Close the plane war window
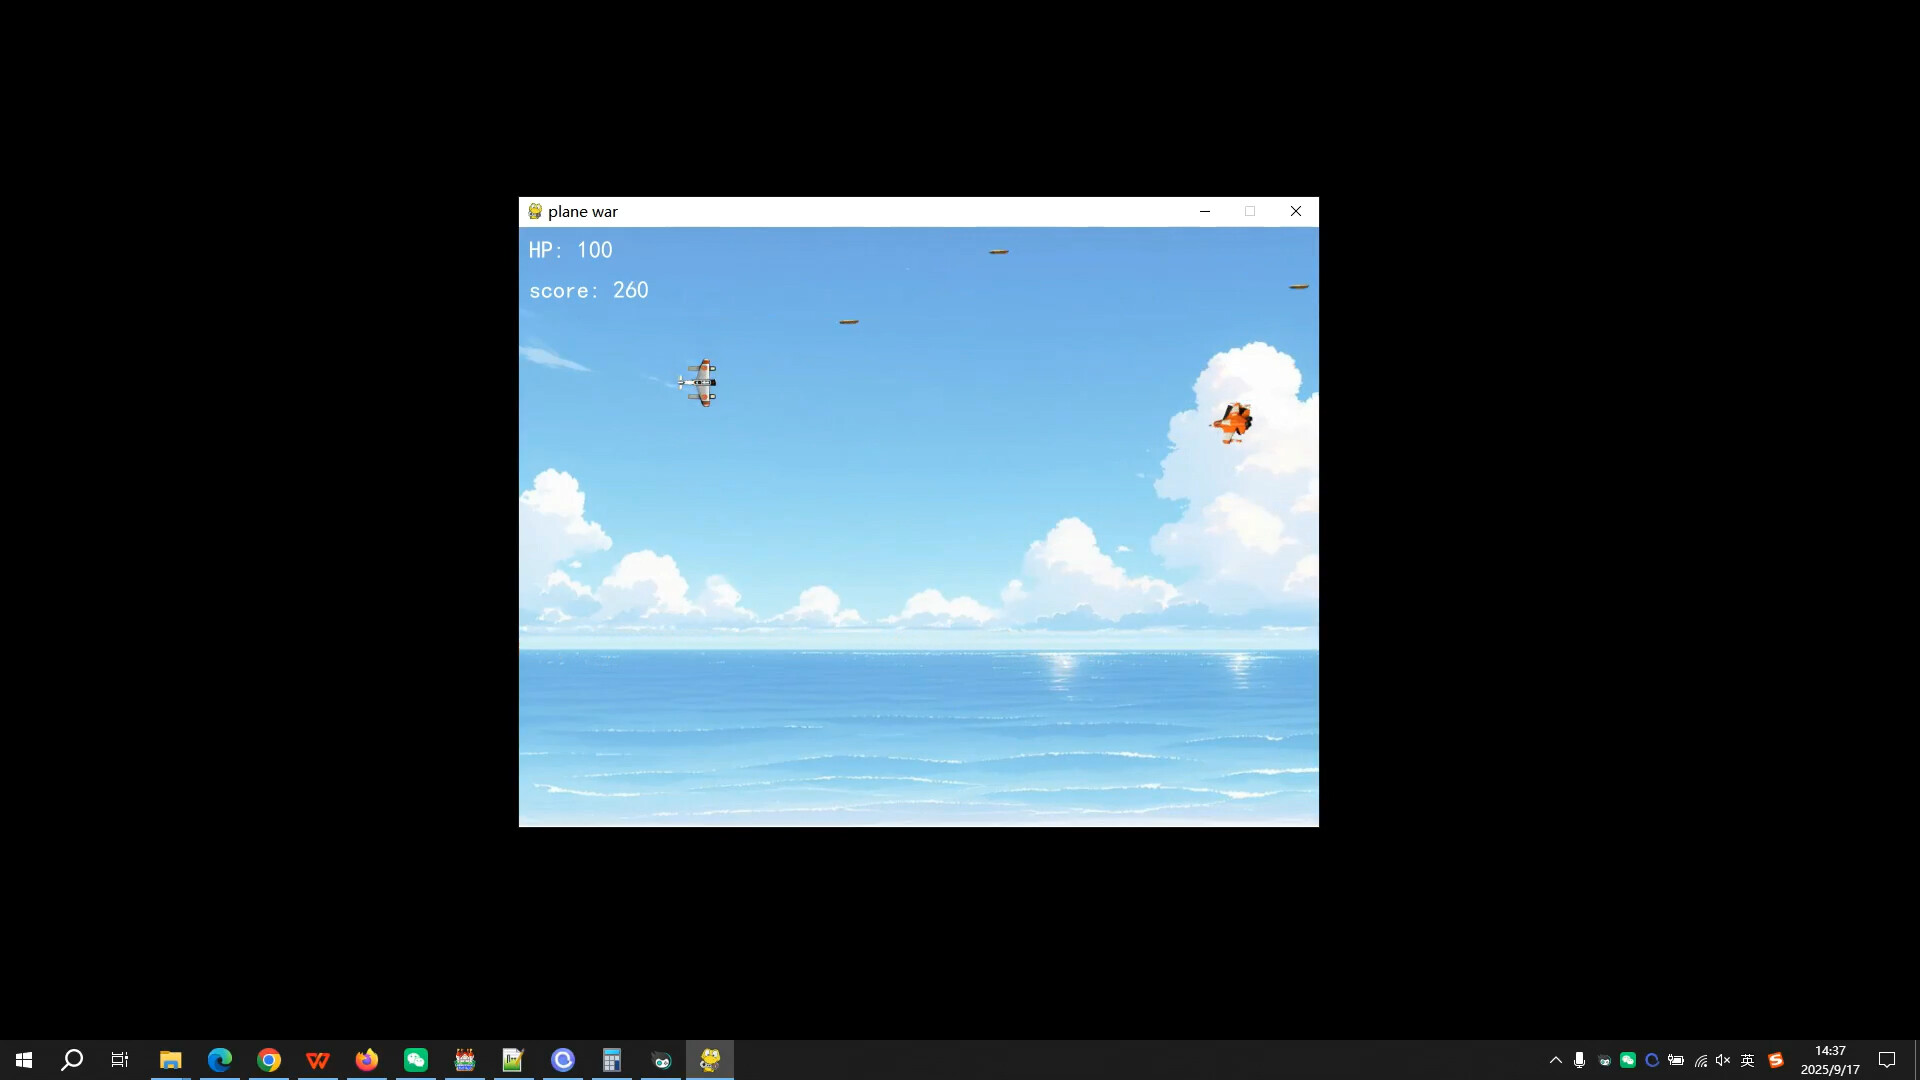The width and height of the screenshot is (1920, 1080). click(x=1295, y=211)
